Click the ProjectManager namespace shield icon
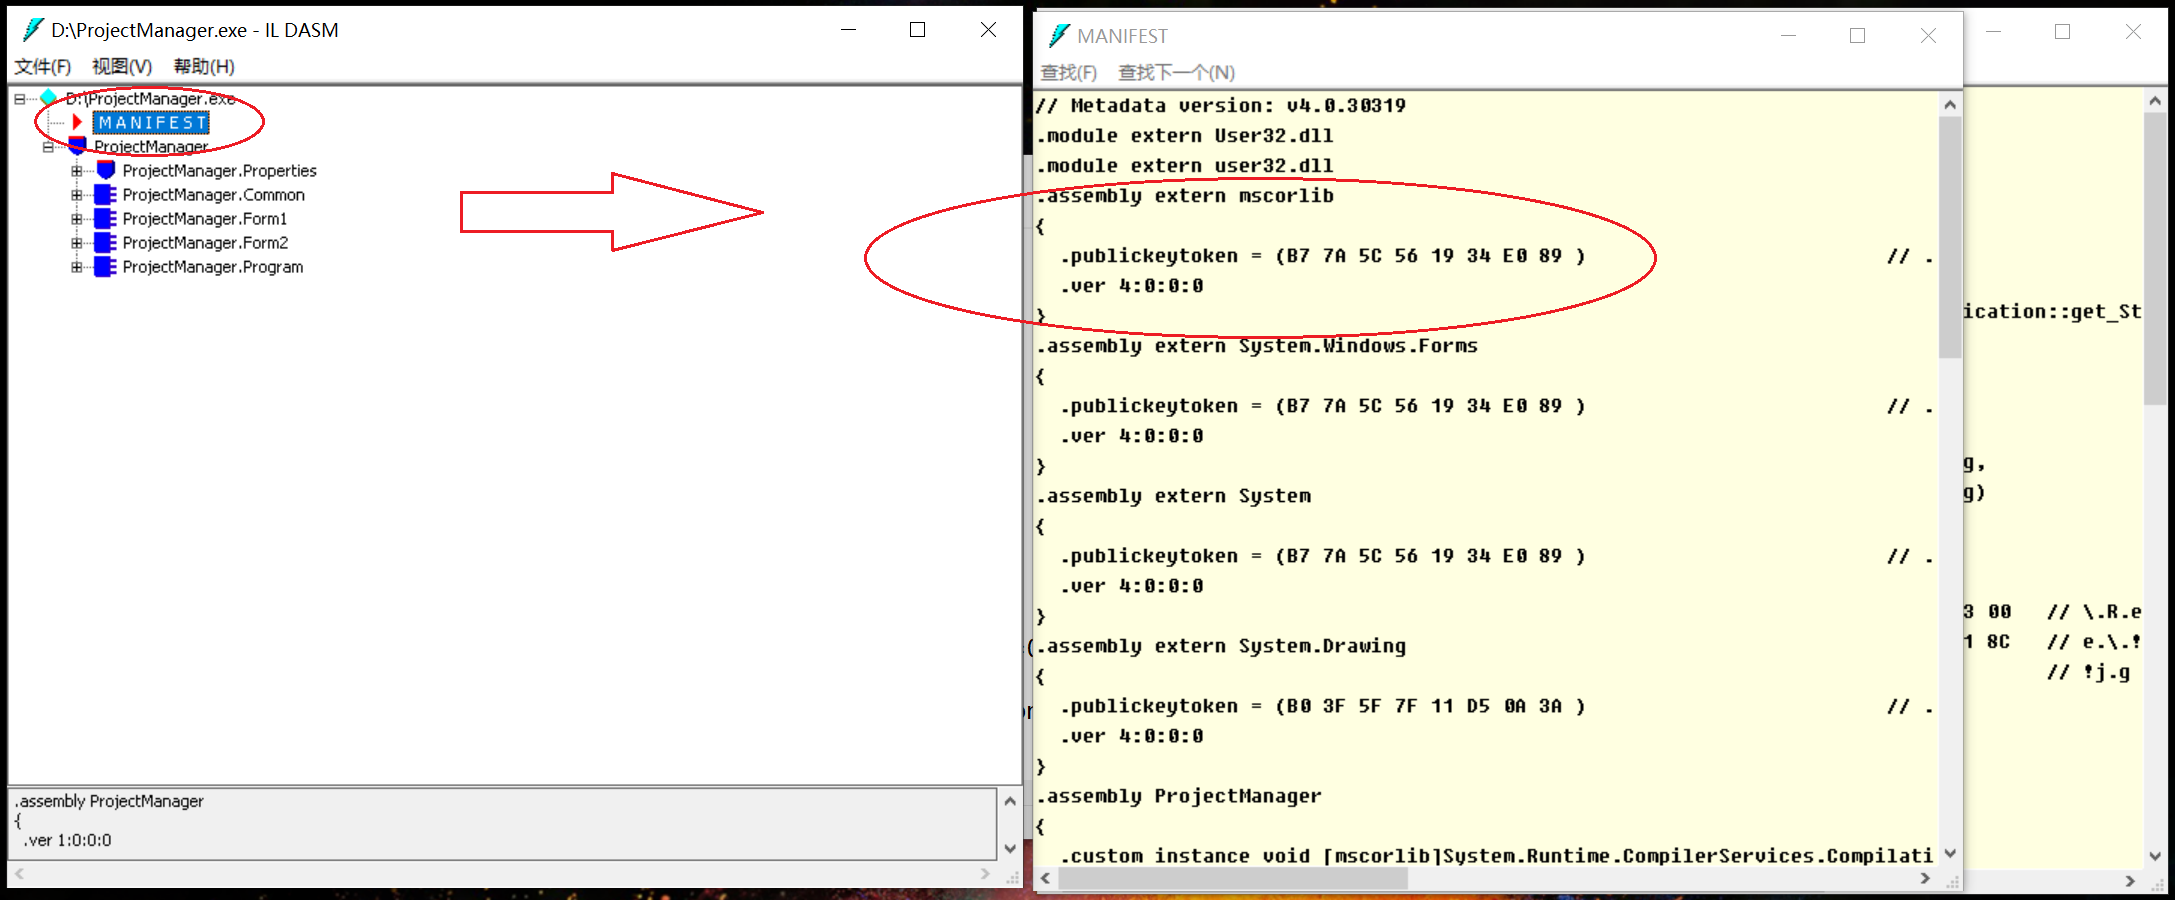The width and height of the screenshot is (2175, 900). (x=77, y=147)
